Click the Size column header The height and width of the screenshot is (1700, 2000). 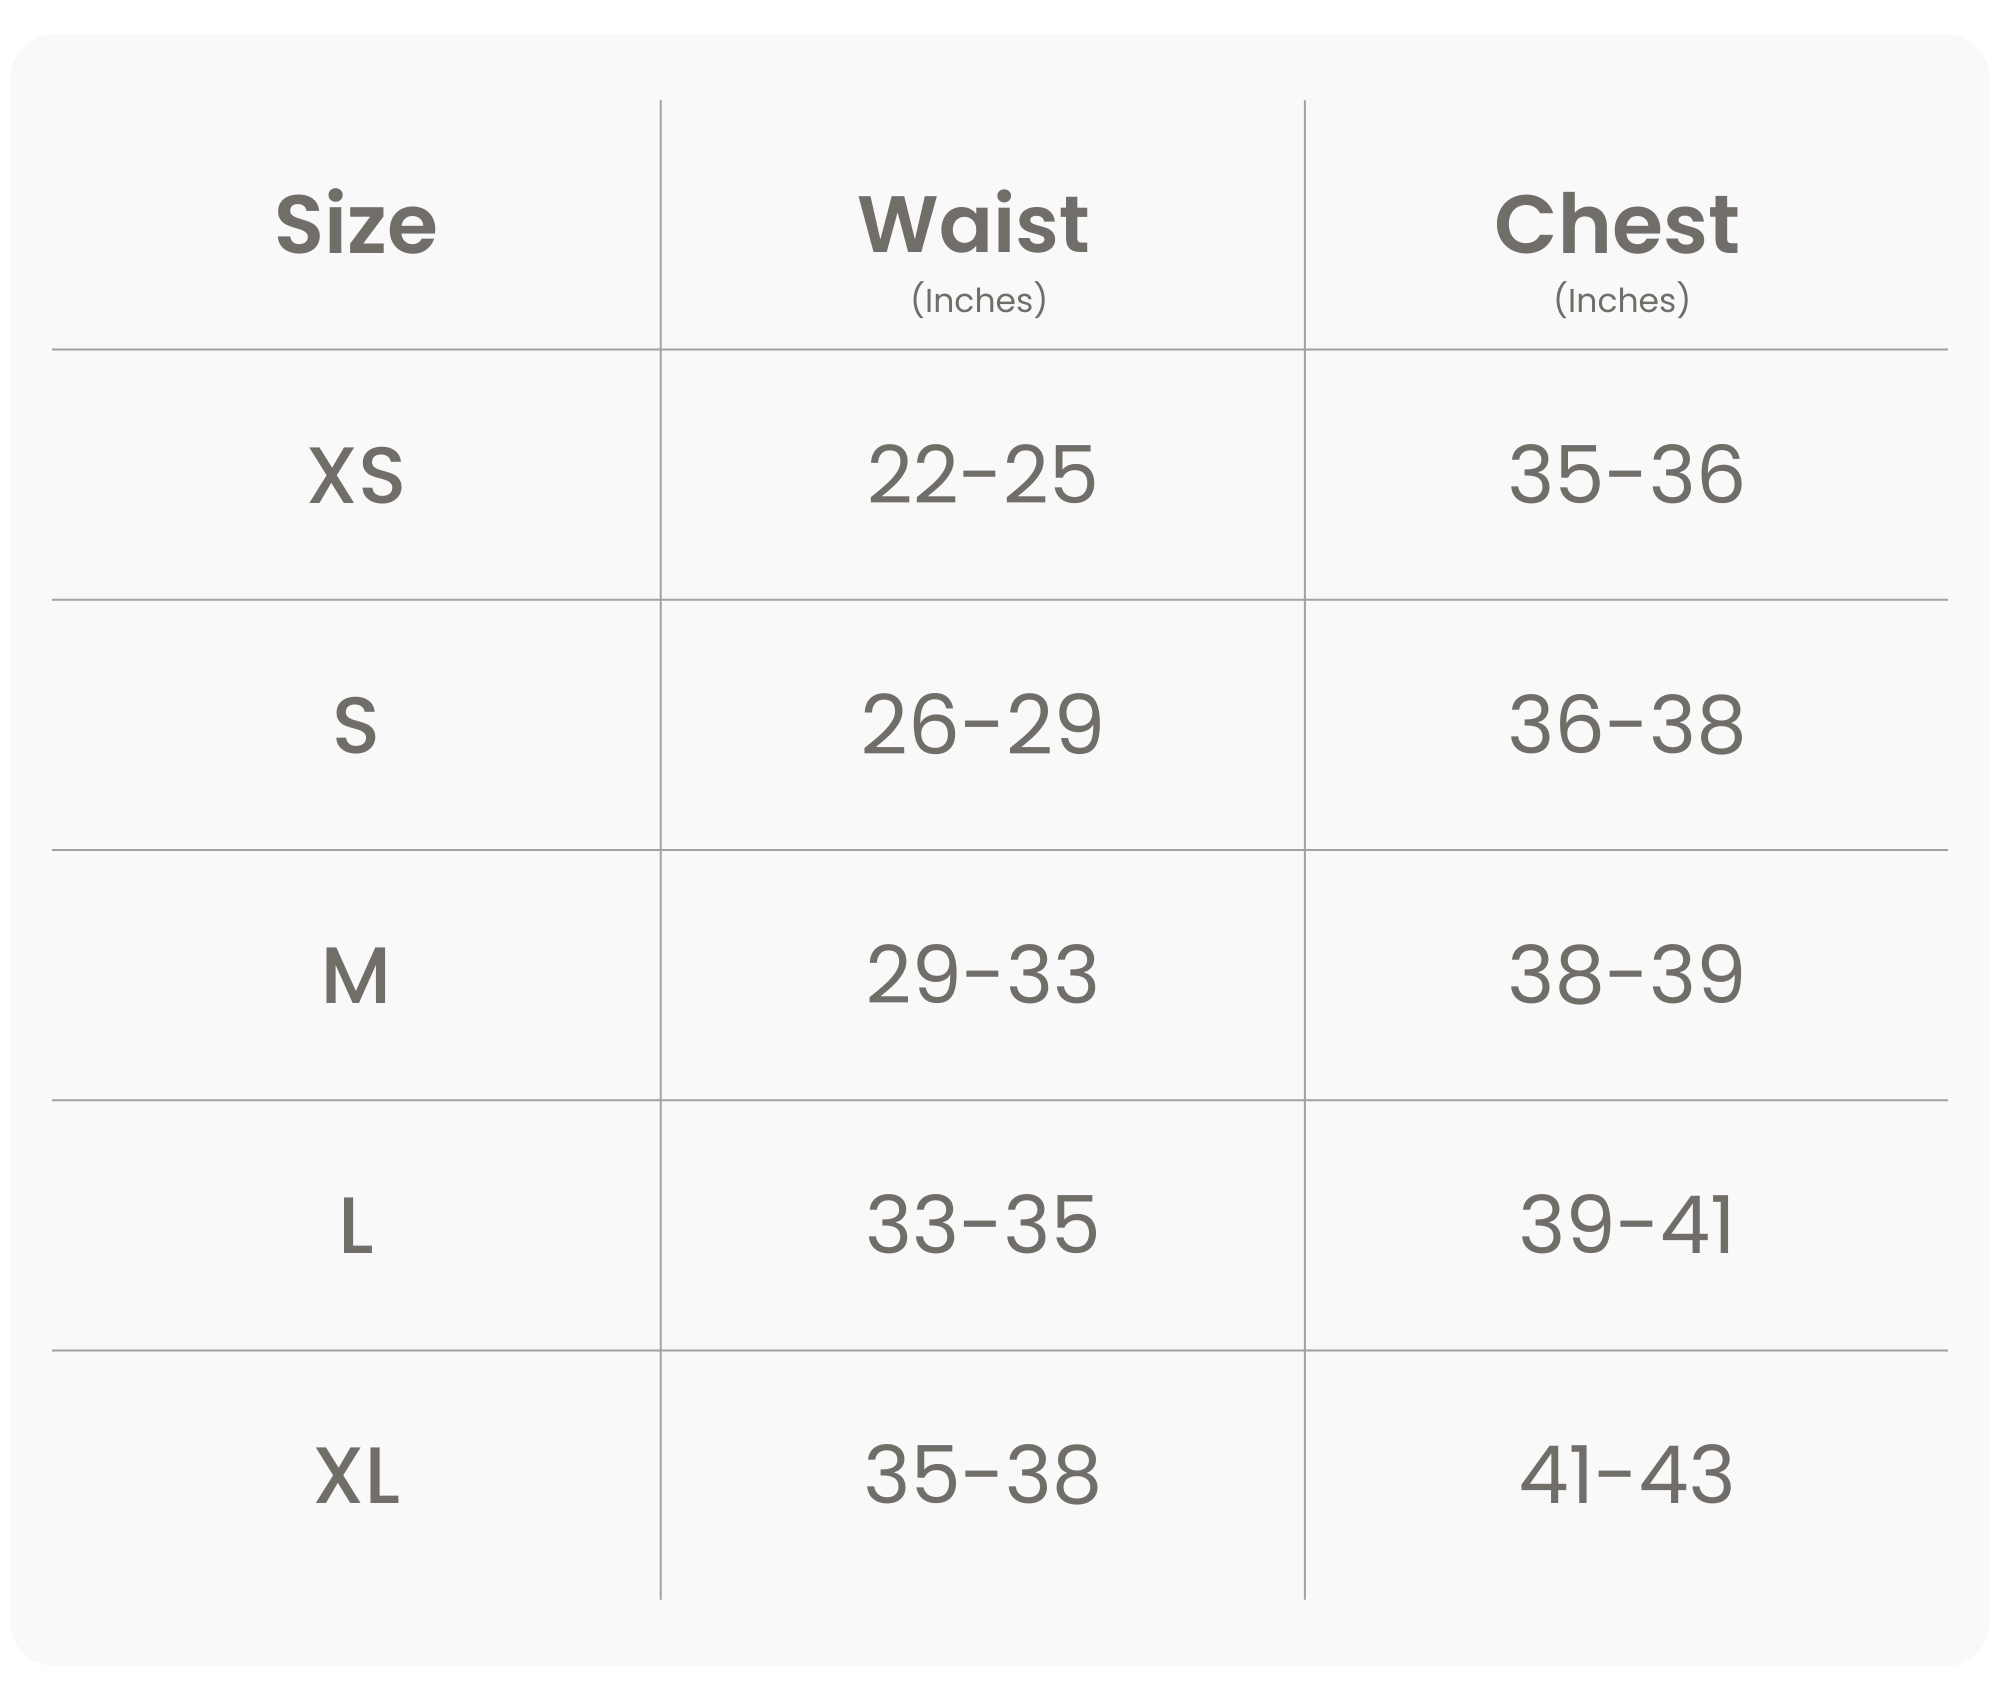(x=356, y=225)
